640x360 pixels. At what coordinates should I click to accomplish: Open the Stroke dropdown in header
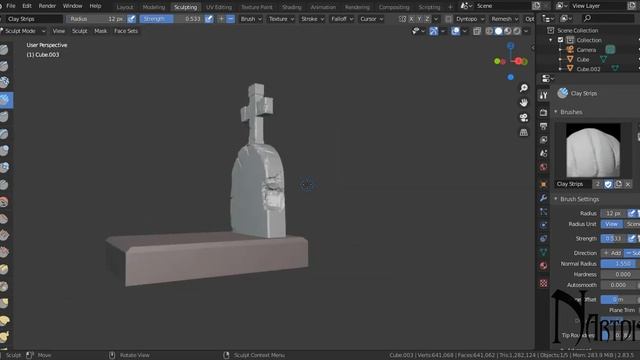[312, 19]
